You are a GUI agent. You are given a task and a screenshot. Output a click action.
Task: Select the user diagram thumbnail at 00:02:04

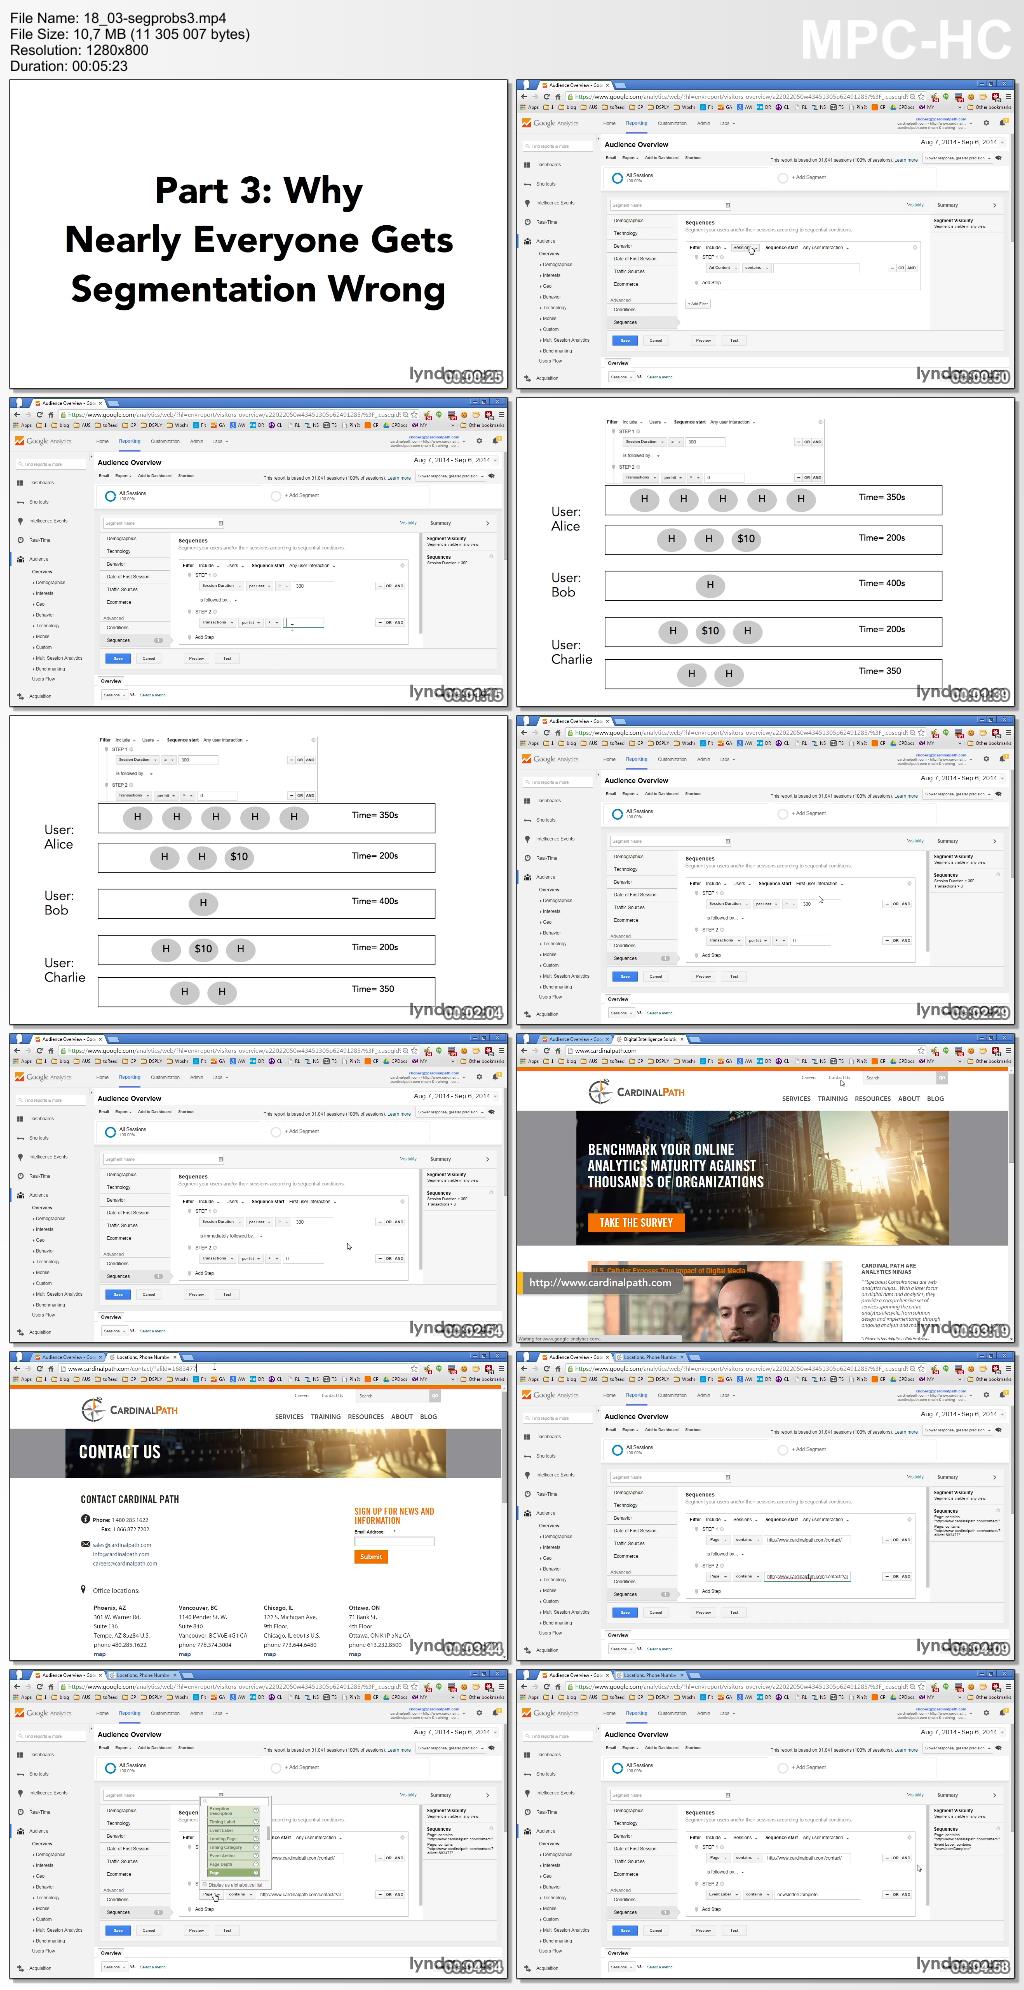[259, 870]
